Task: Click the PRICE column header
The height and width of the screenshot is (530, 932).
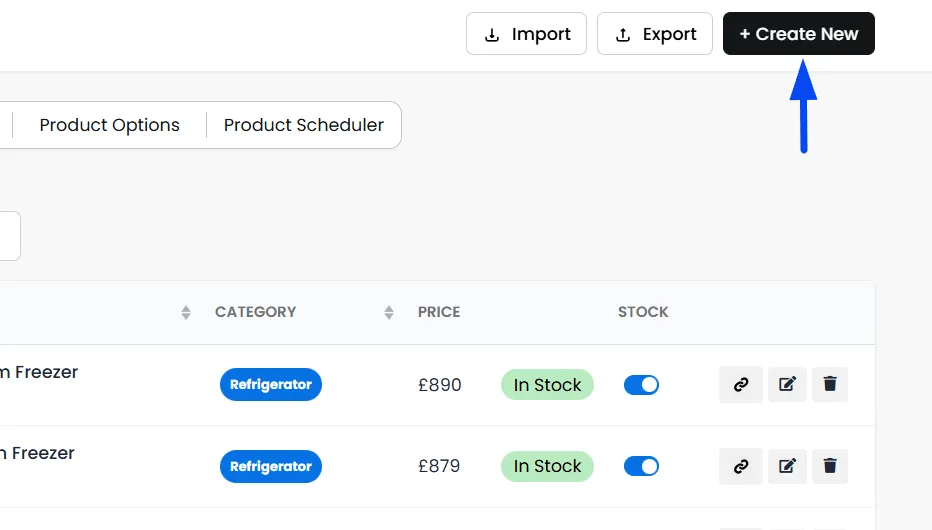Action: point(439,312)
